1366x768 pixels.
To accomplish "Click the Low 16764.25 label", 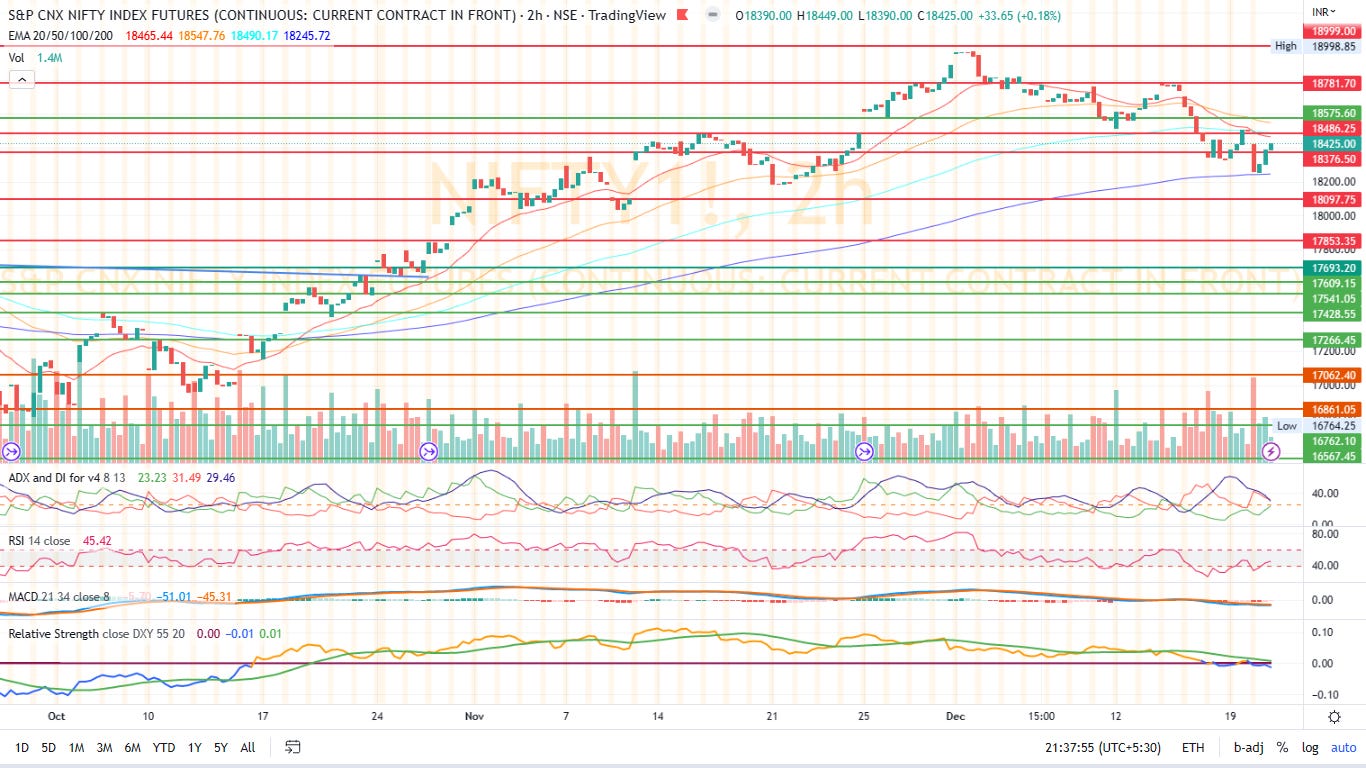I will [x=1314, y=426].
